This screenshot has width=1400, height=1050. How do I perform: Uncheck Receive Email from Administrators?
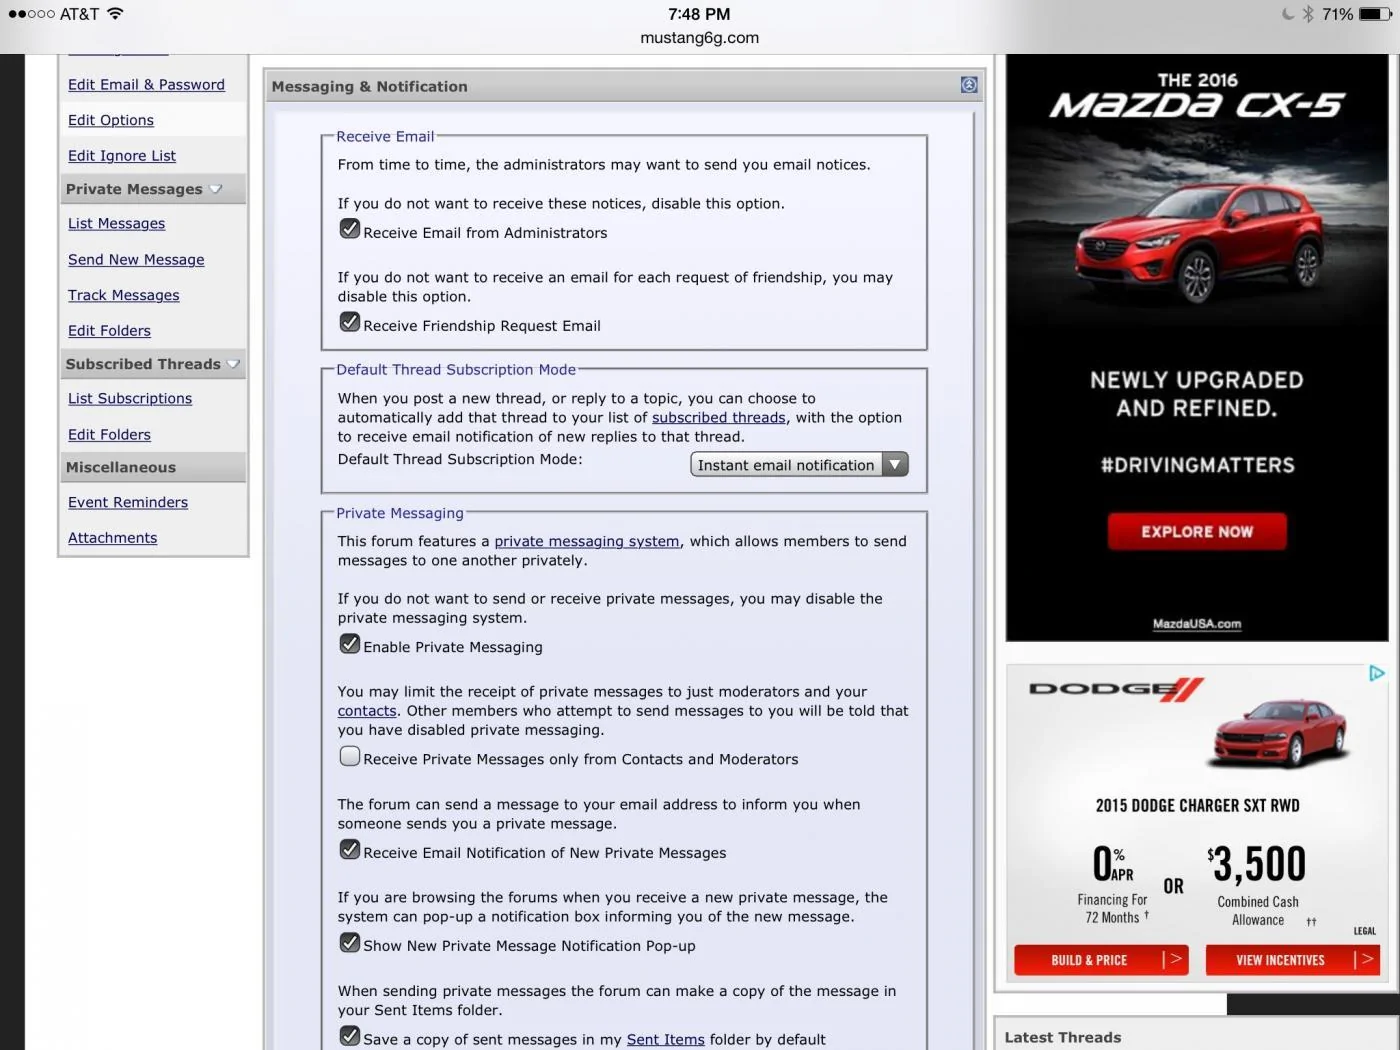coord(350,229)
